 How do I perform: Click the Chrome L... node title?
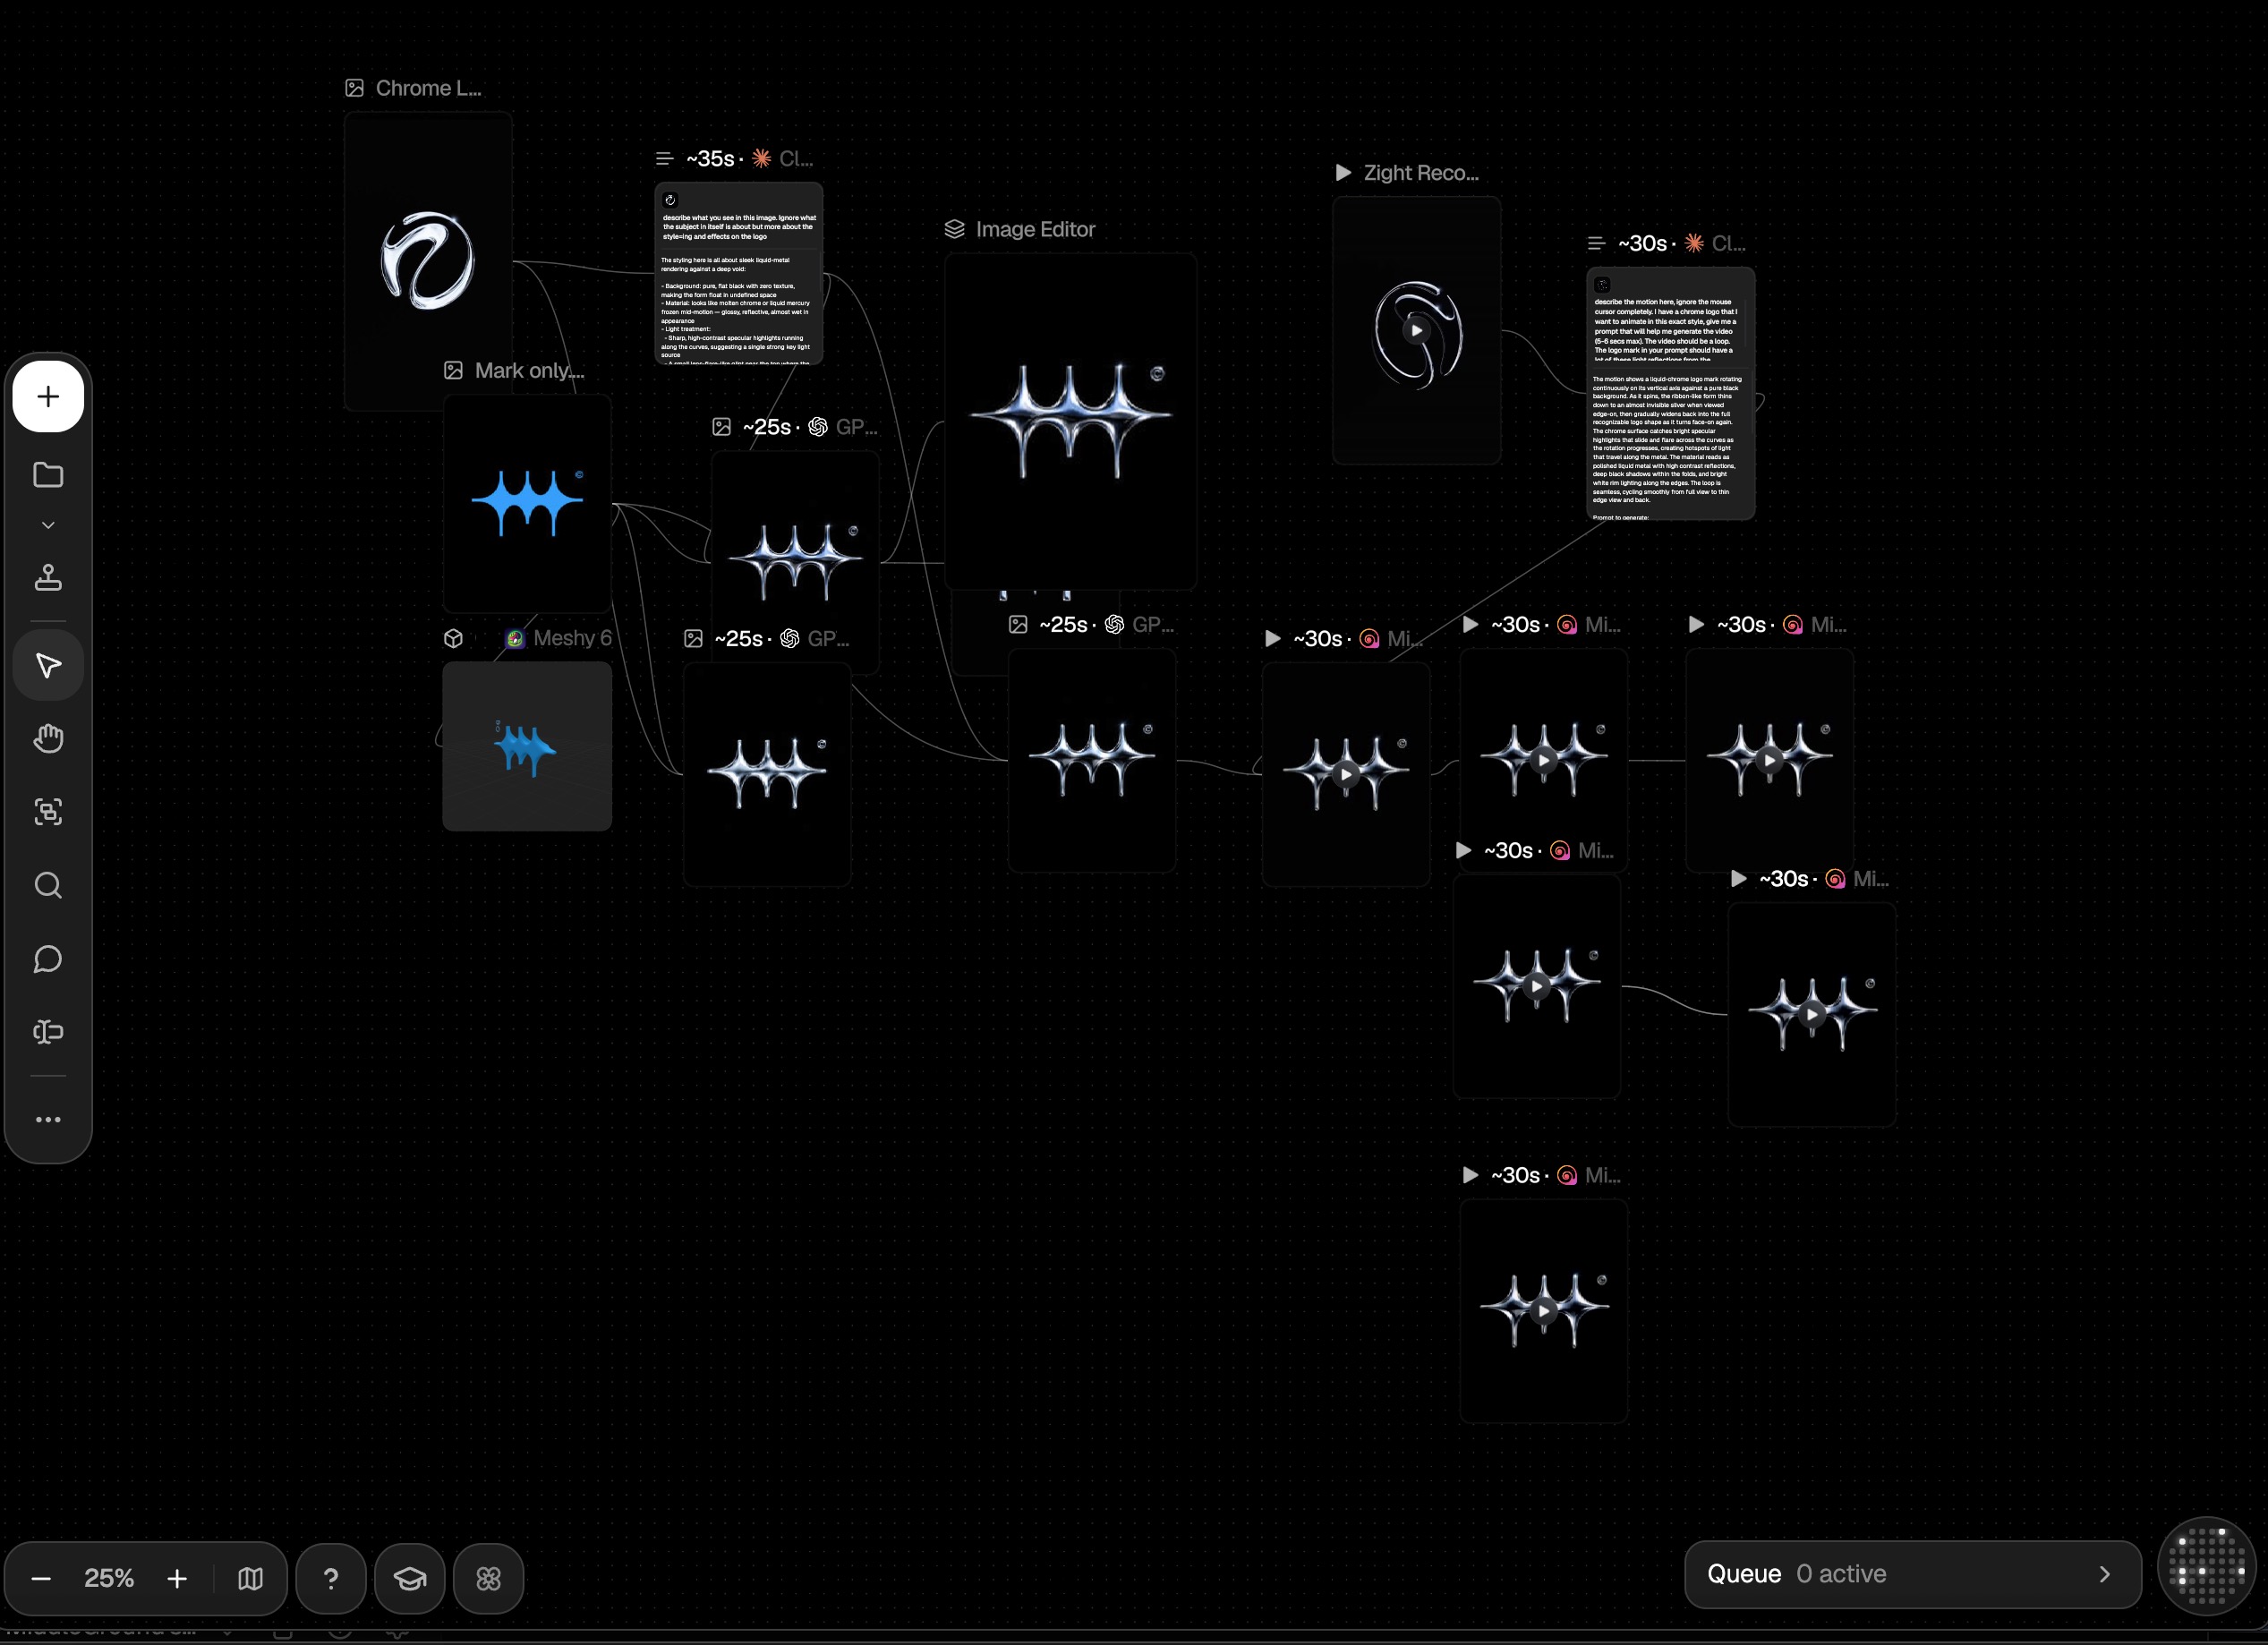click(428, 88)
